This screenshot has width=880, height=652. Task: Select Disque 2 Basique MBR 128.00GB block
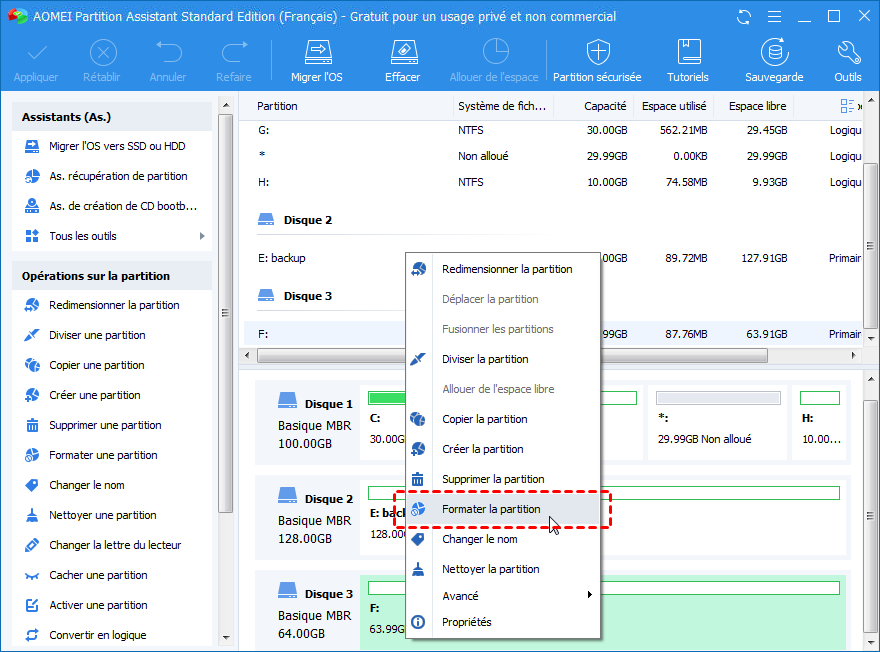pos(308,518)
